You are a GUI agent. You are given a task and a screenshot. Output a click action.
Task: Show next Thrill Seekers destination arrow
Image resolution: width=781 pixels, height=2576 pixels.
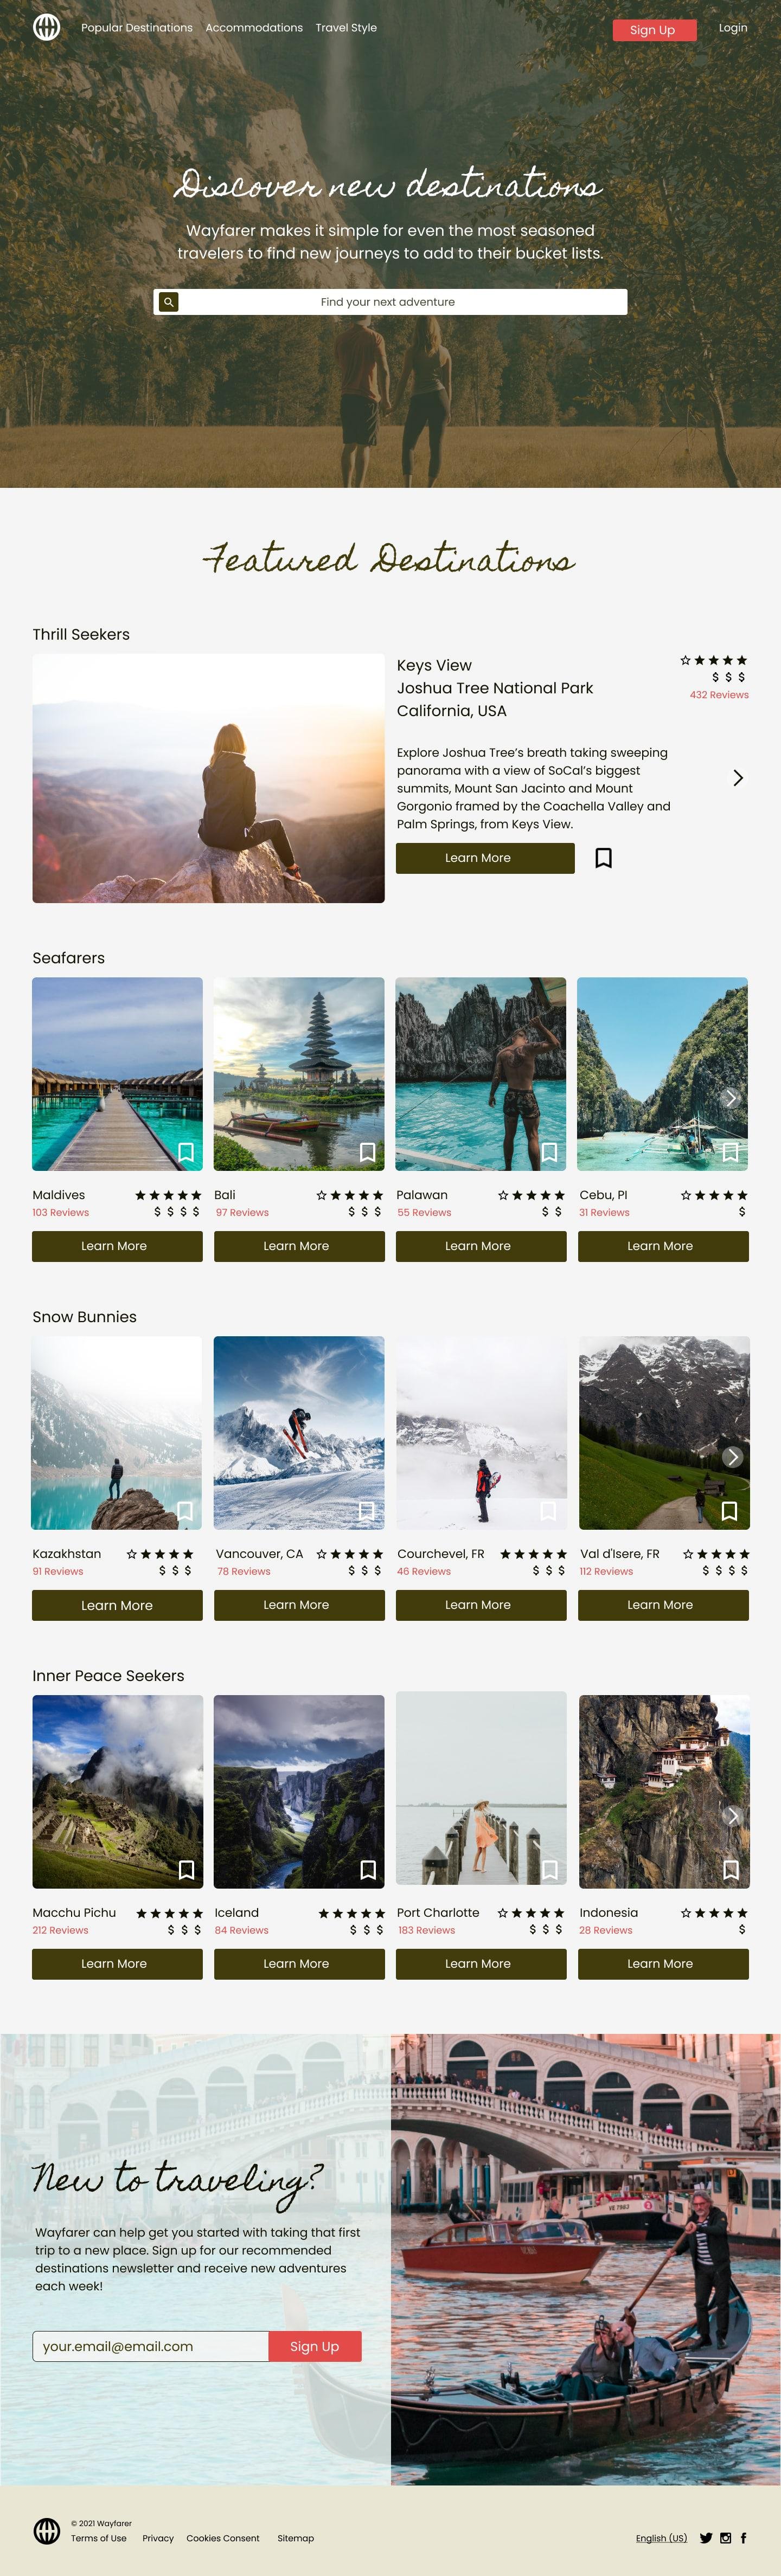pos(738,778)
